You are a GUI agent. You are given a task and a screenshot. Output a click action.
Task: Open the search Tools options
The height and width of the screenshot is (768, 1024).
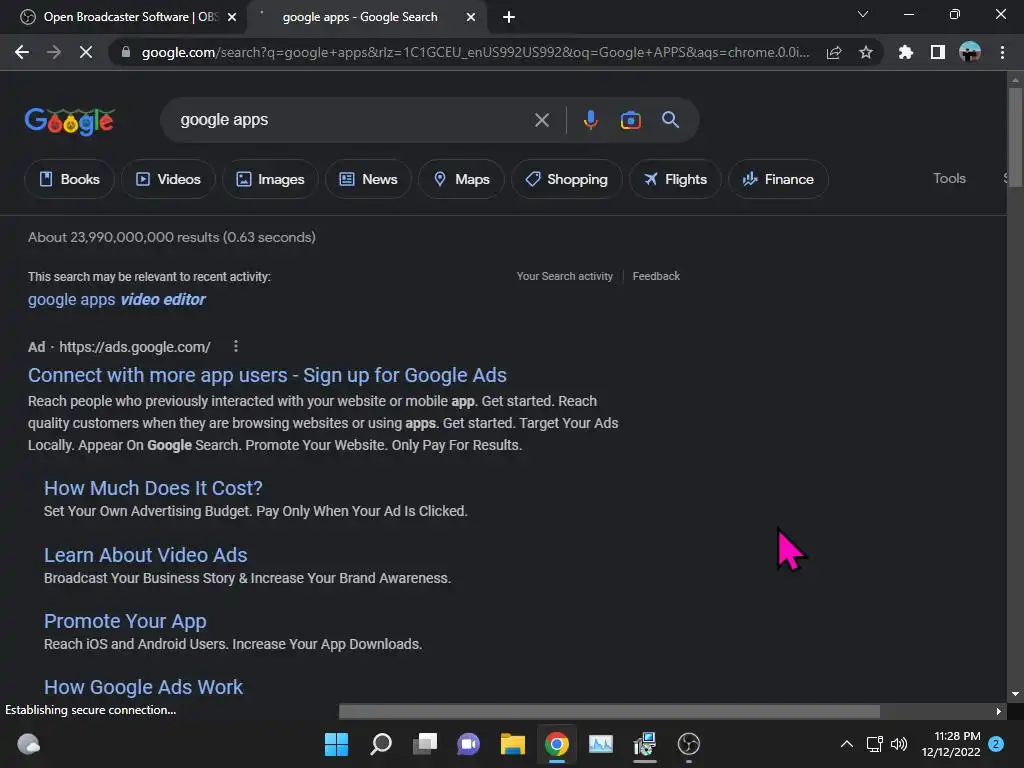point(949,178)
